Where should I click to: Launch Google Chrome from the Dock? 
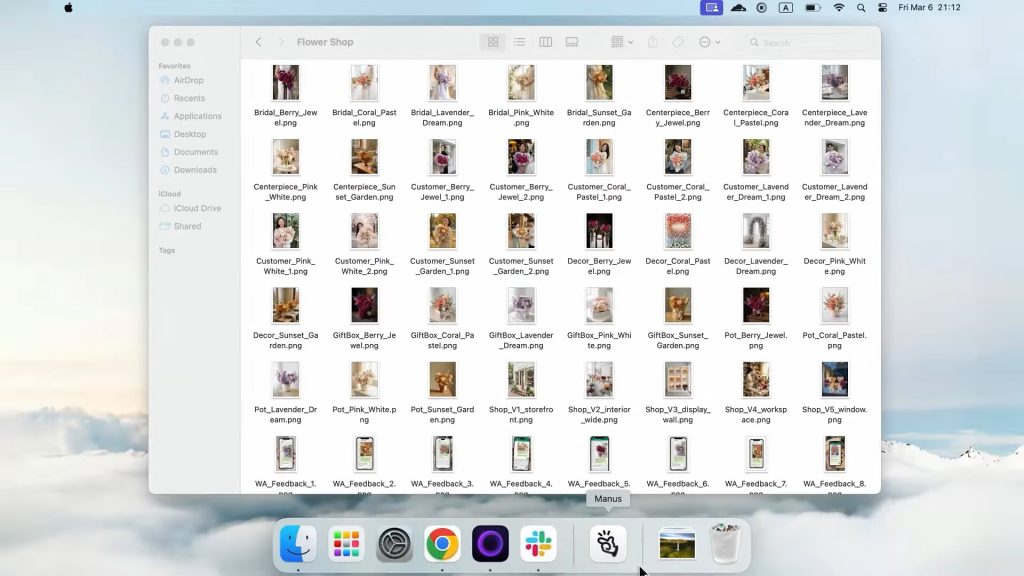coord(442,544)
